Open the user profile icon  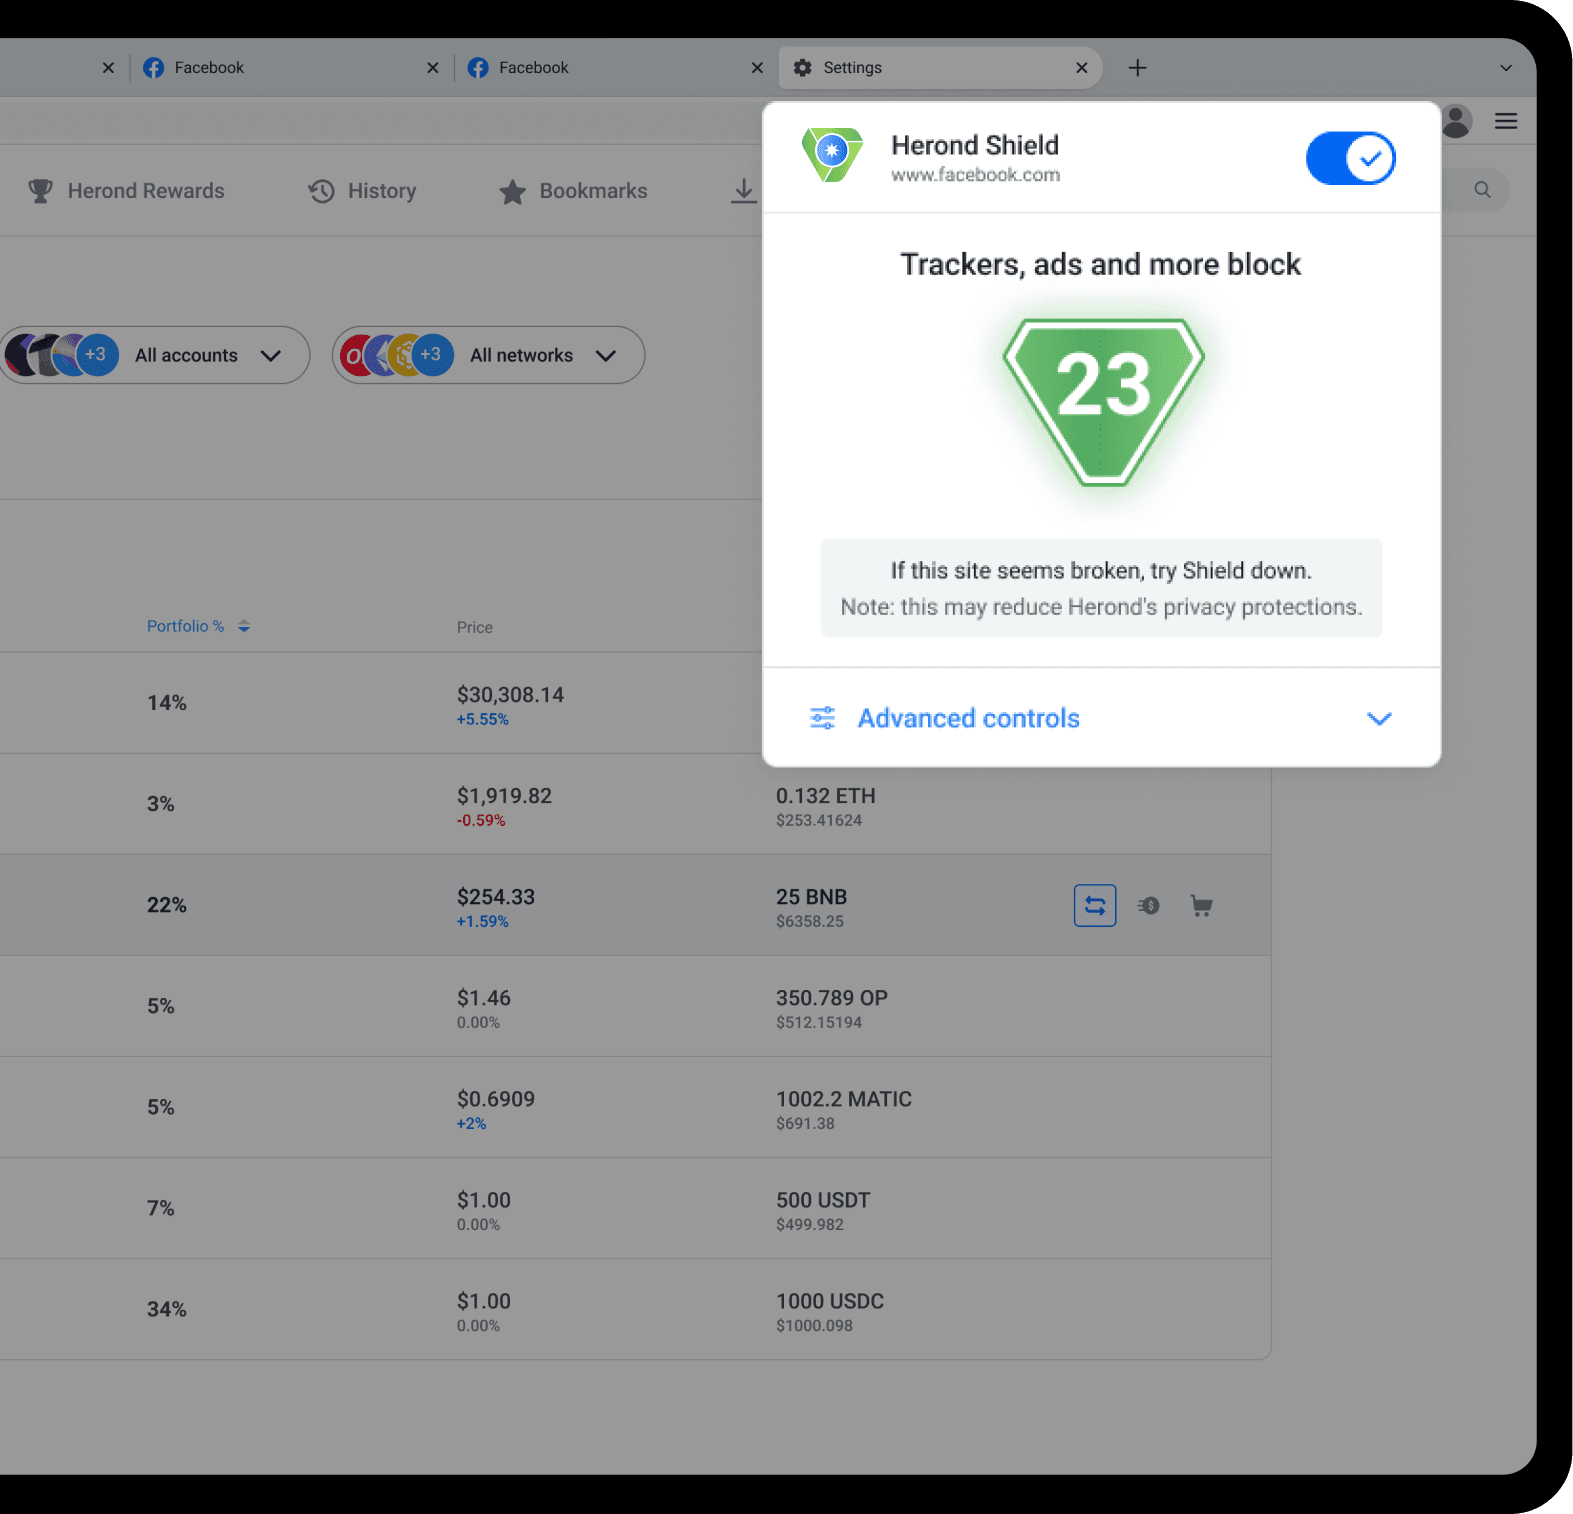tap(1456, 121)
